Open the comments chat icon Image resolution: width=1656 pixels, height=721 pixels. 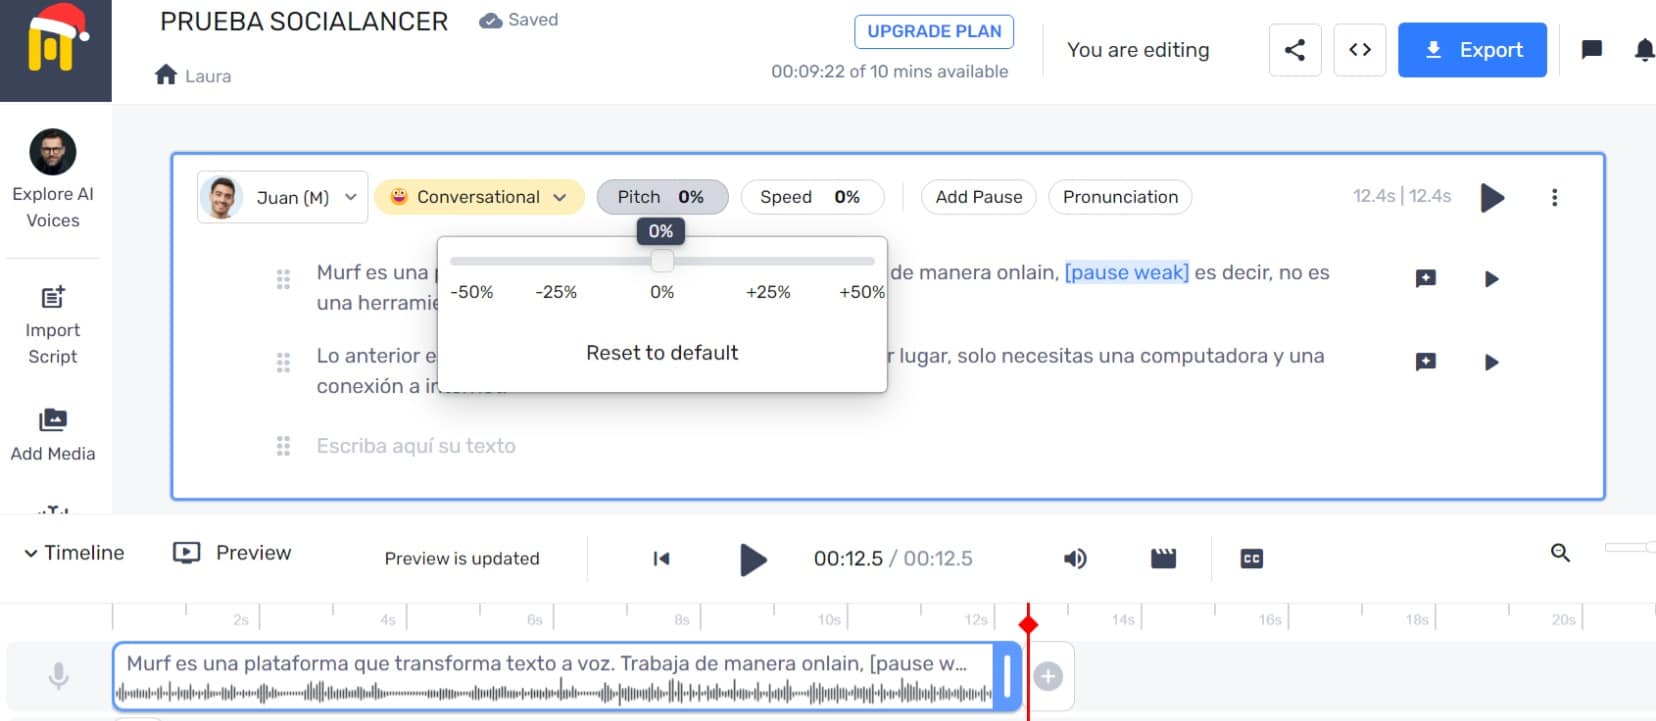[1592, 50]
